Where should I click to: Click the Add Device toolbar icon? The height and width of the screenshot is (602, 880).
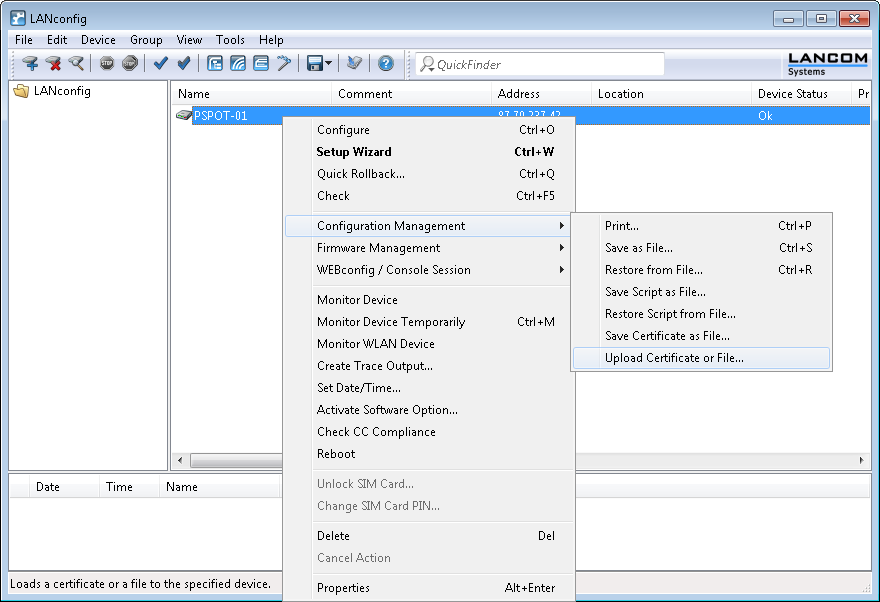click(30, 64)
